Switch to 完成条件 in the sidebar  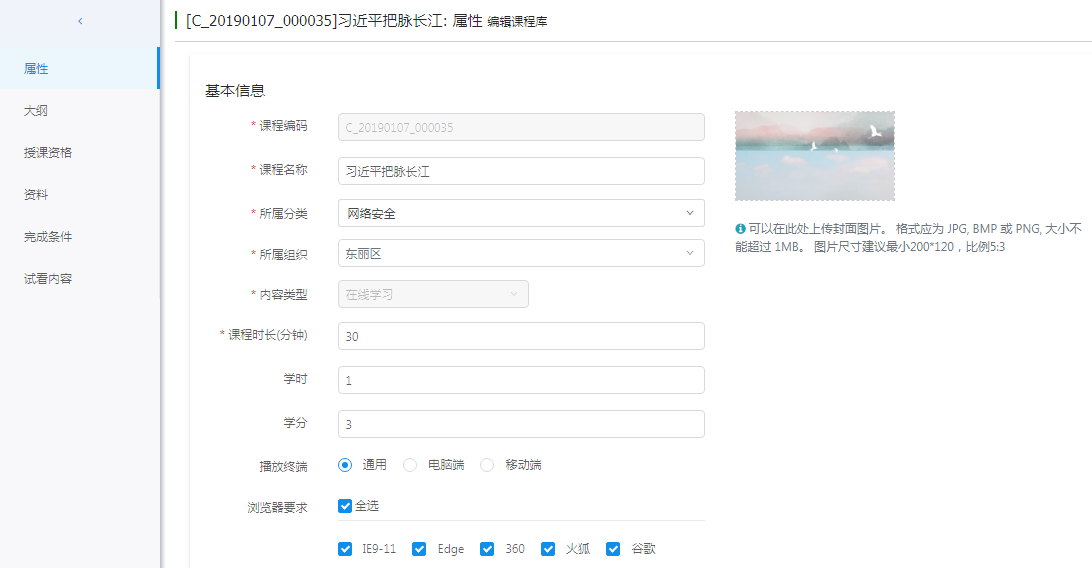point(48,237)
